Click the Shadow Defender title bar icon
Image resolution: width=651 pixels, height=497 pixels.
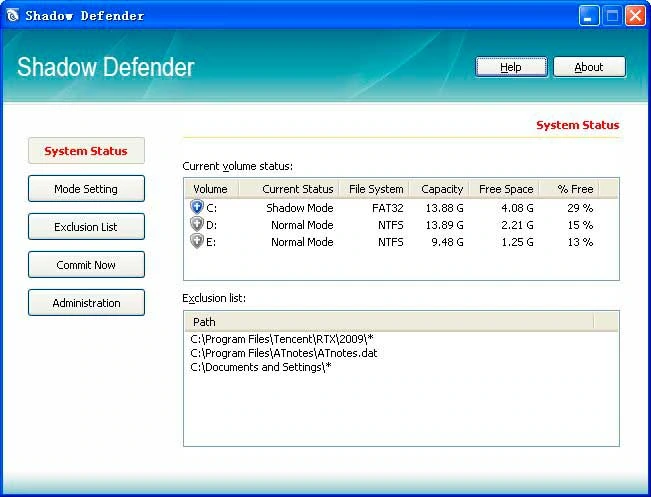coord(13,16)
